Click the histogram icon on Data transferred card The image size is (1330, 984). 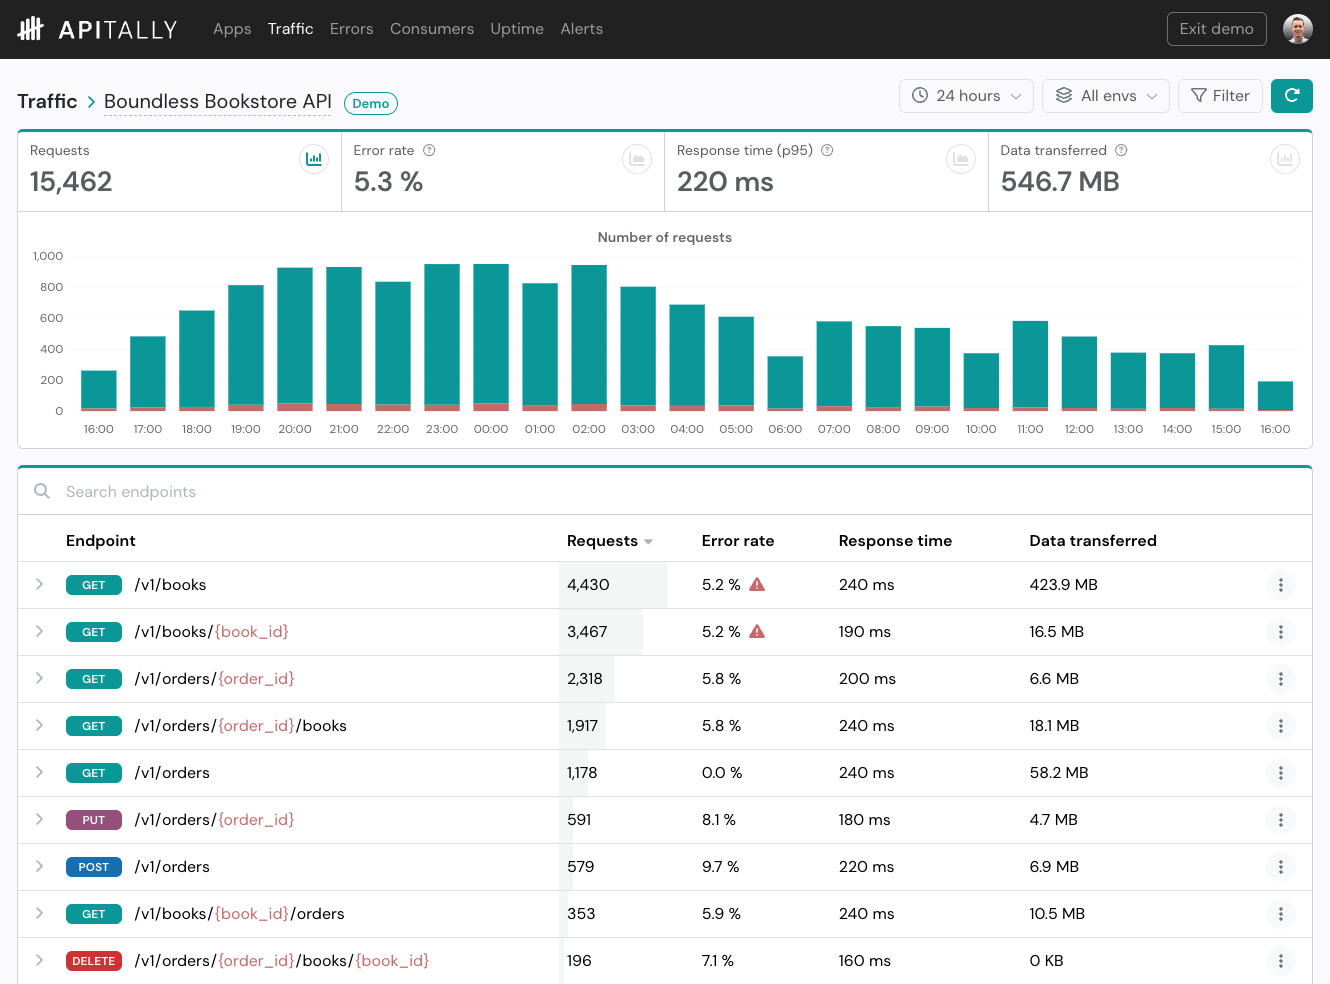(x=1285, y=158)
